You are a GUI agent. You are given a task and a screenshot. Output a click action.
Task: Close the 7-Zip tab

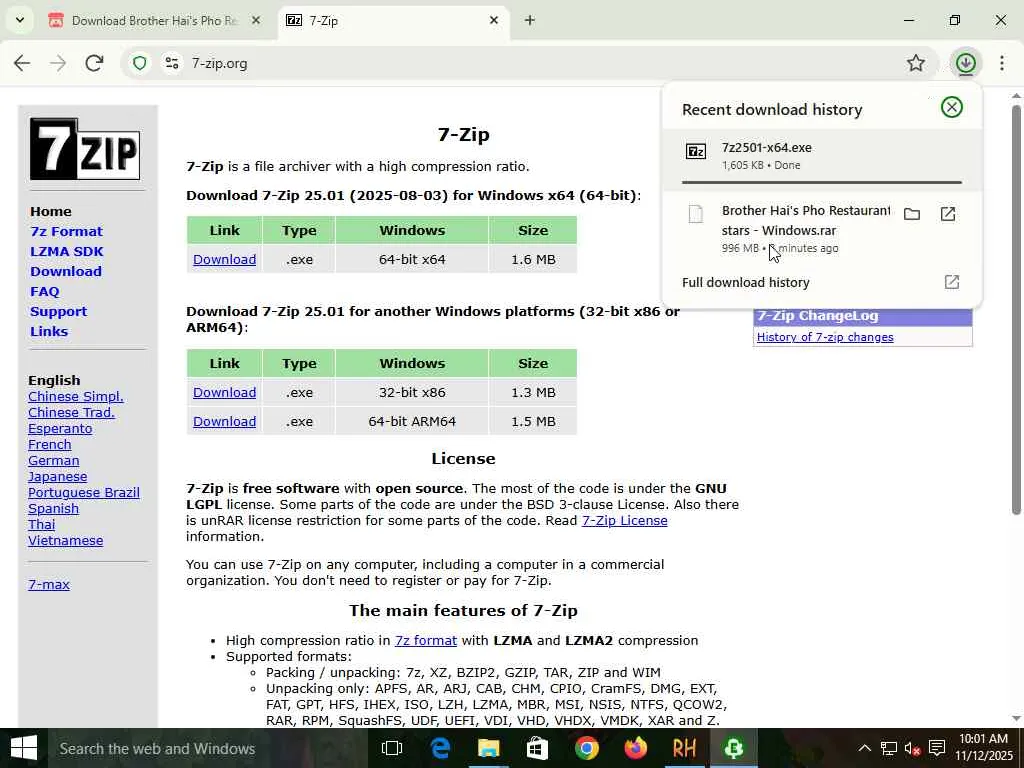pyautogui.click(x=494, y=20)
